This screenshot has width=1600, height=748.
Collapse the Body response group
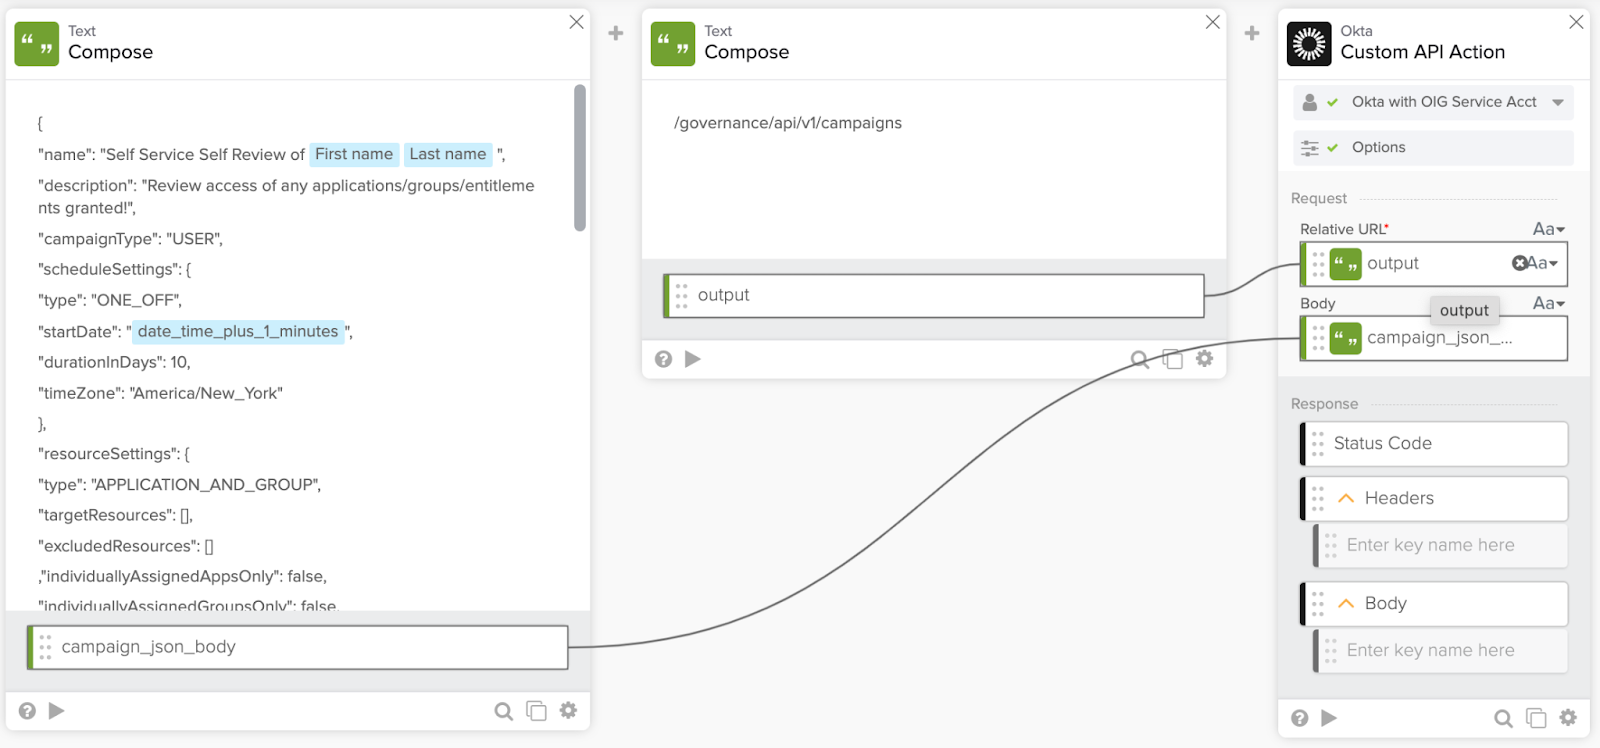(x=1346, y=604)
